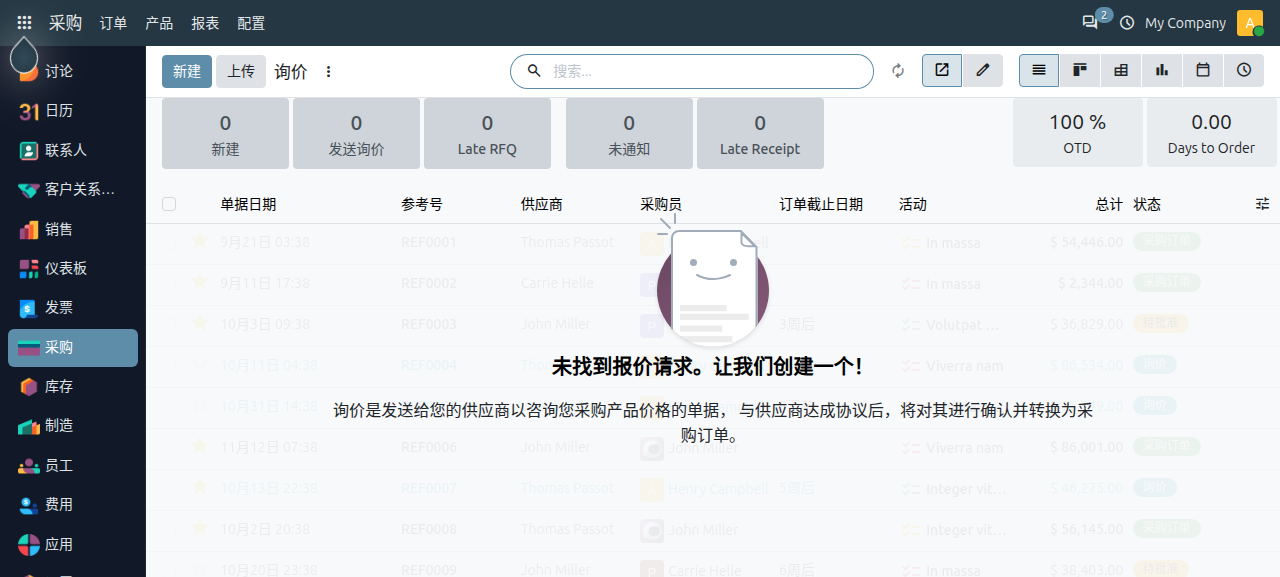1280x577 pixels.
Task: Click the 上传 button
Action: click(x=241, y=71)
